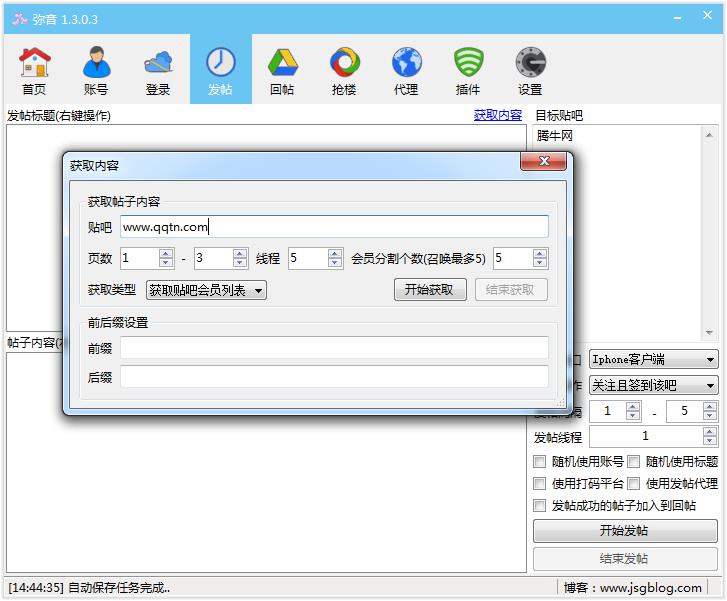Open the 代理 proxy globe icon
Image resolution: width=727 pixels, height=601 pixels.
point(406,70)
